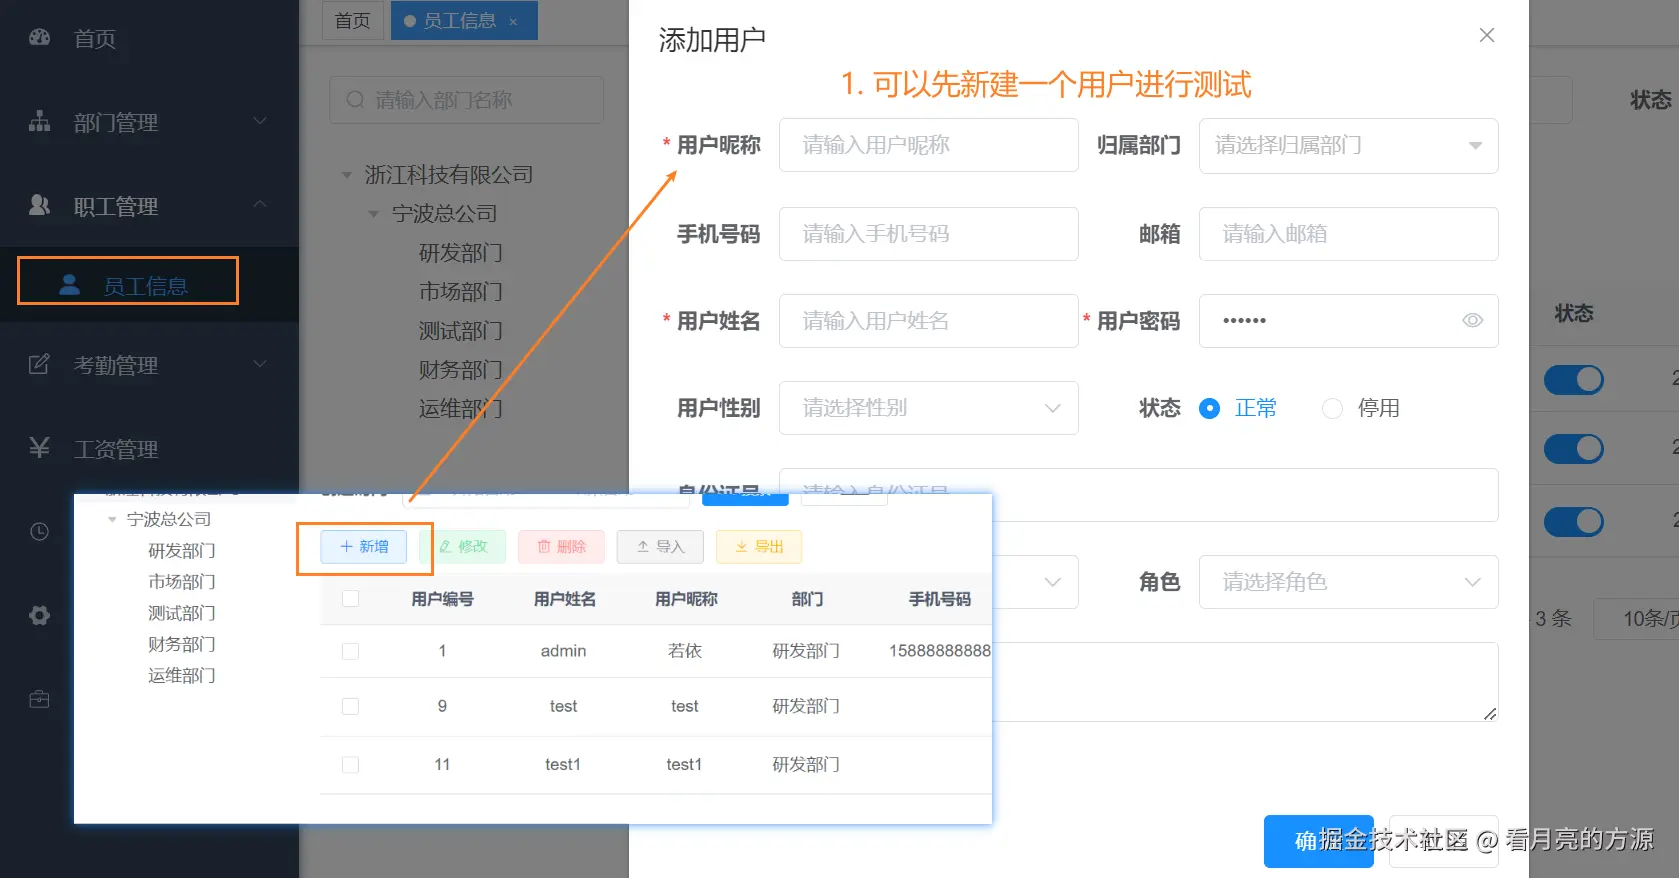Click 用户姓名 input field
Image resolution: width=1679 pixels, height=878 pixels.
[928, 321]
